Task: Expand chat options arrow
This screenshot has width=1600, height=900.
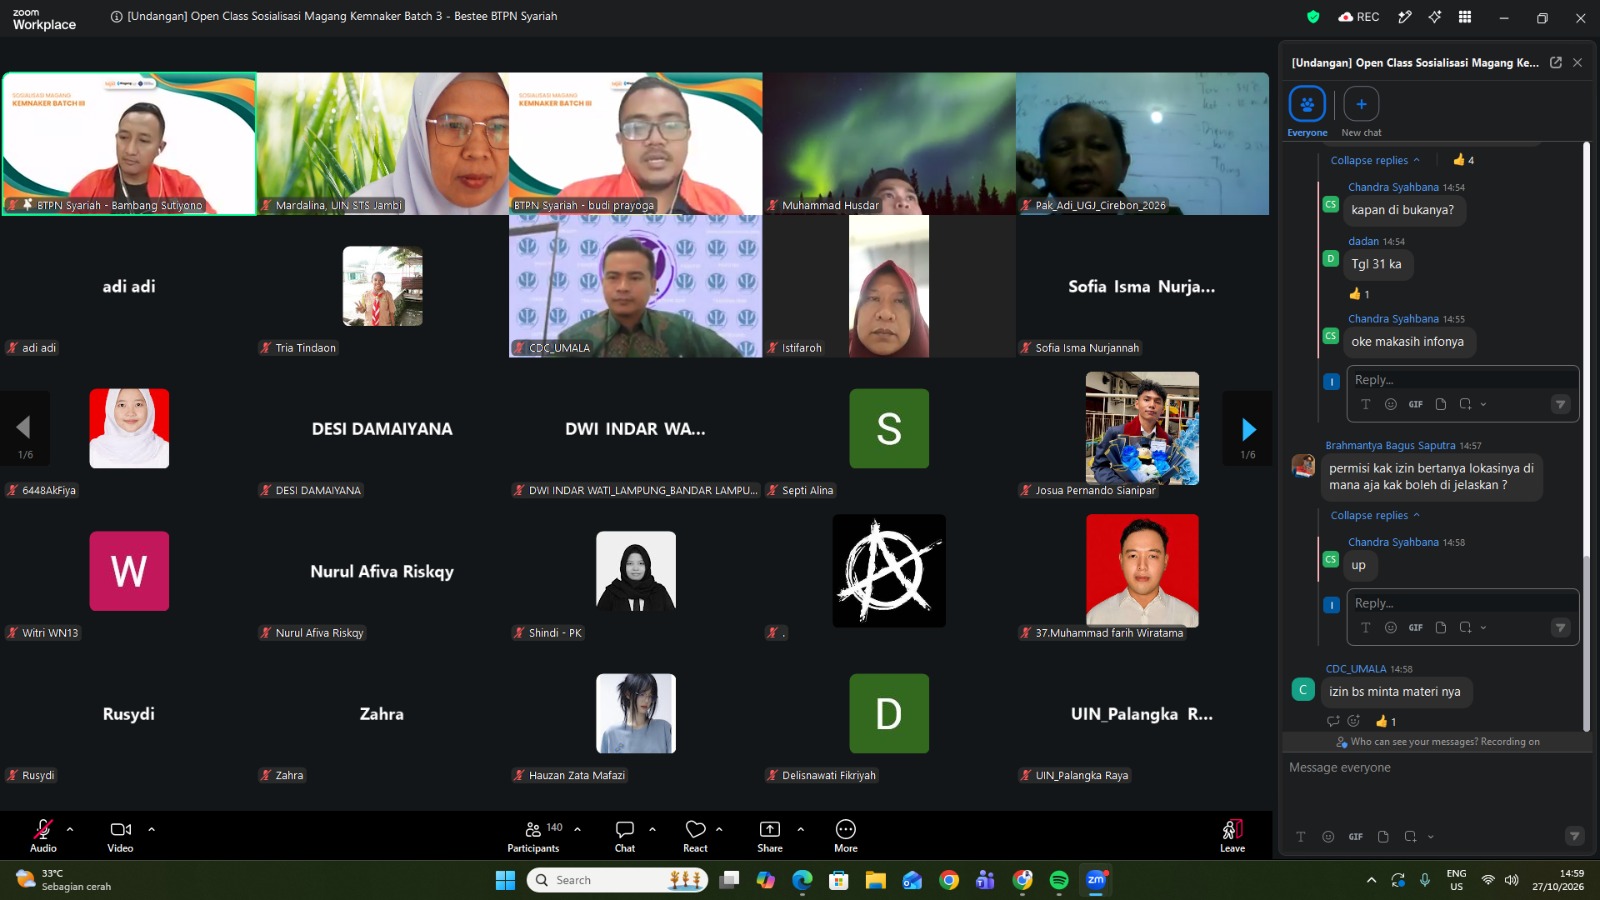Action: point(653,829)
